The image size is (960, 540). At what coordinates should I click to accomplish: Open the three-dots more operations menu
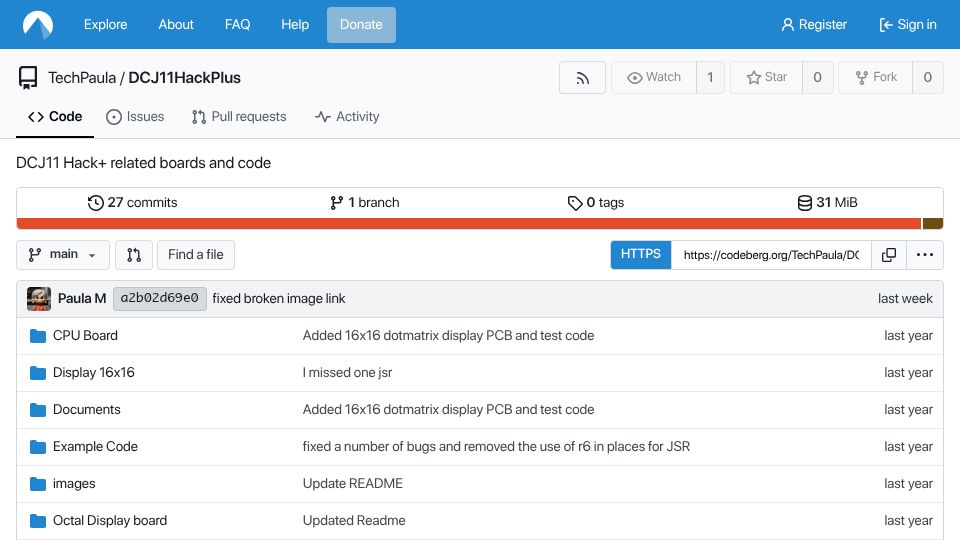point(924,255)
